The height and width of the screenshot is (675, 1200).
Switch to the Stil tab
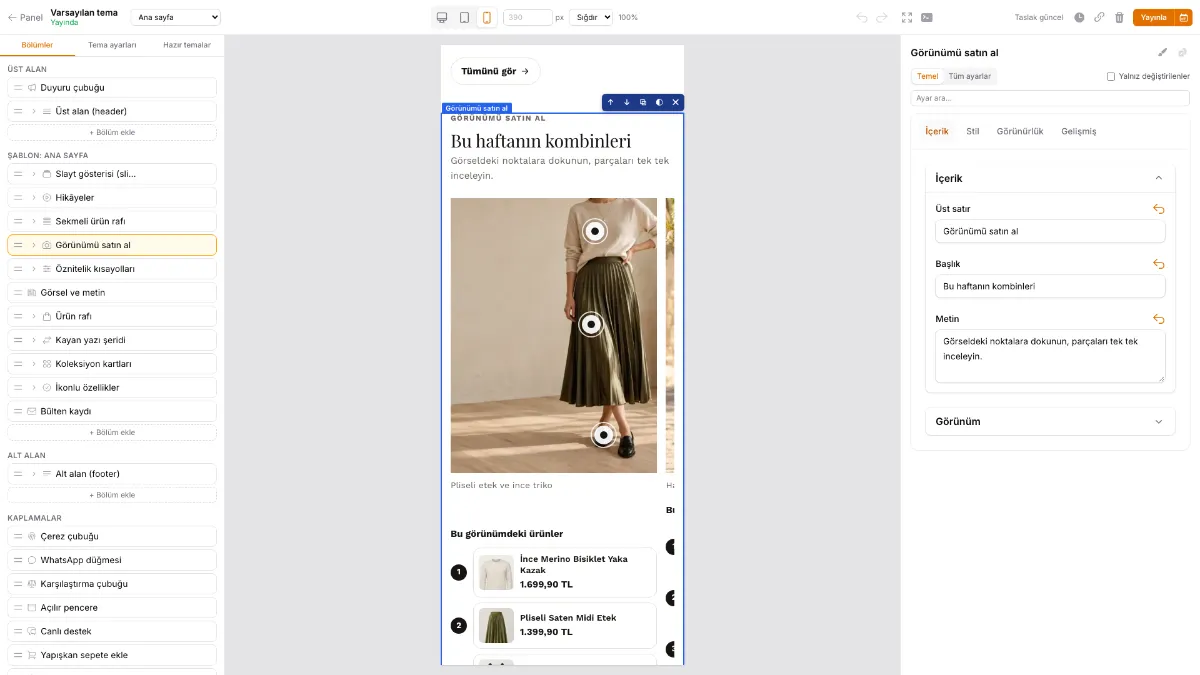pyautogui.click(x=973, y=131)
